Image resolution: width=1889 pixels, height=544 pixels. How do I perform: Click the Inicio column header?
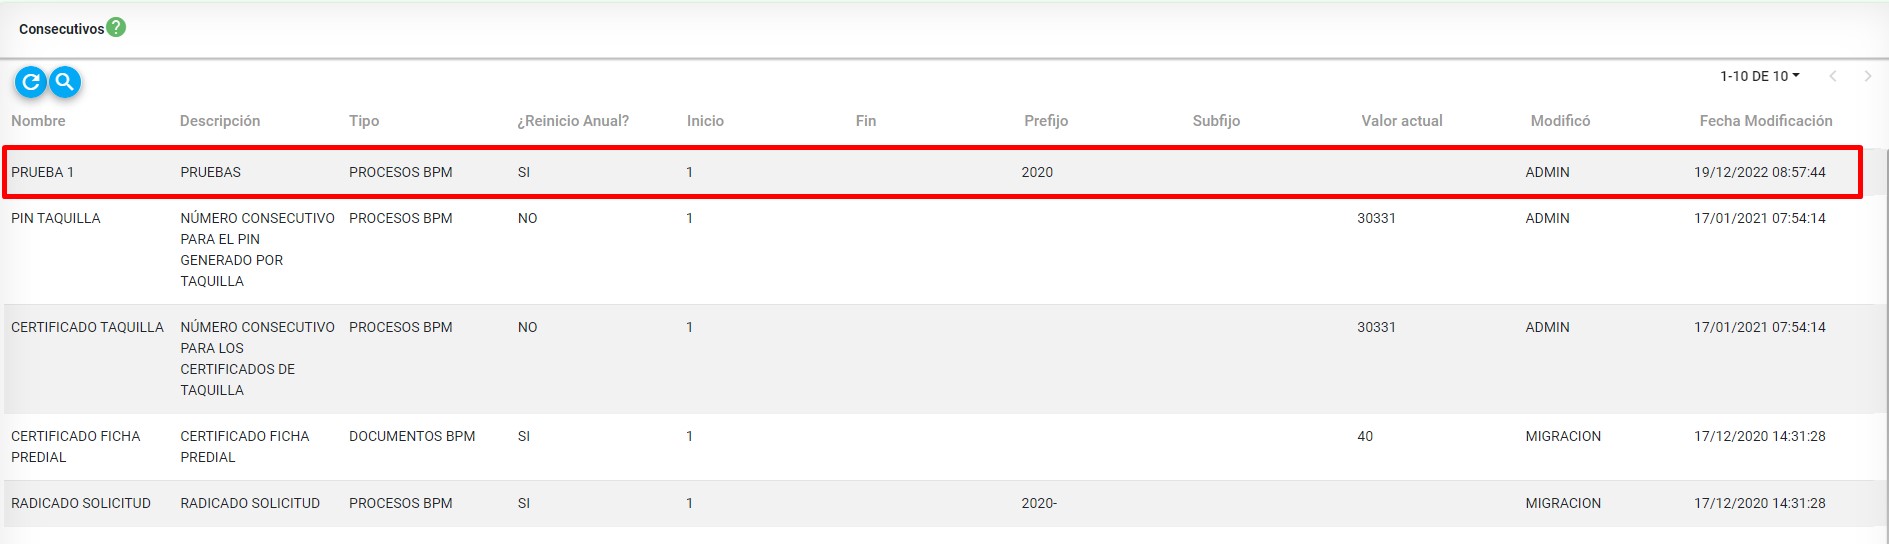coord(705,121)
